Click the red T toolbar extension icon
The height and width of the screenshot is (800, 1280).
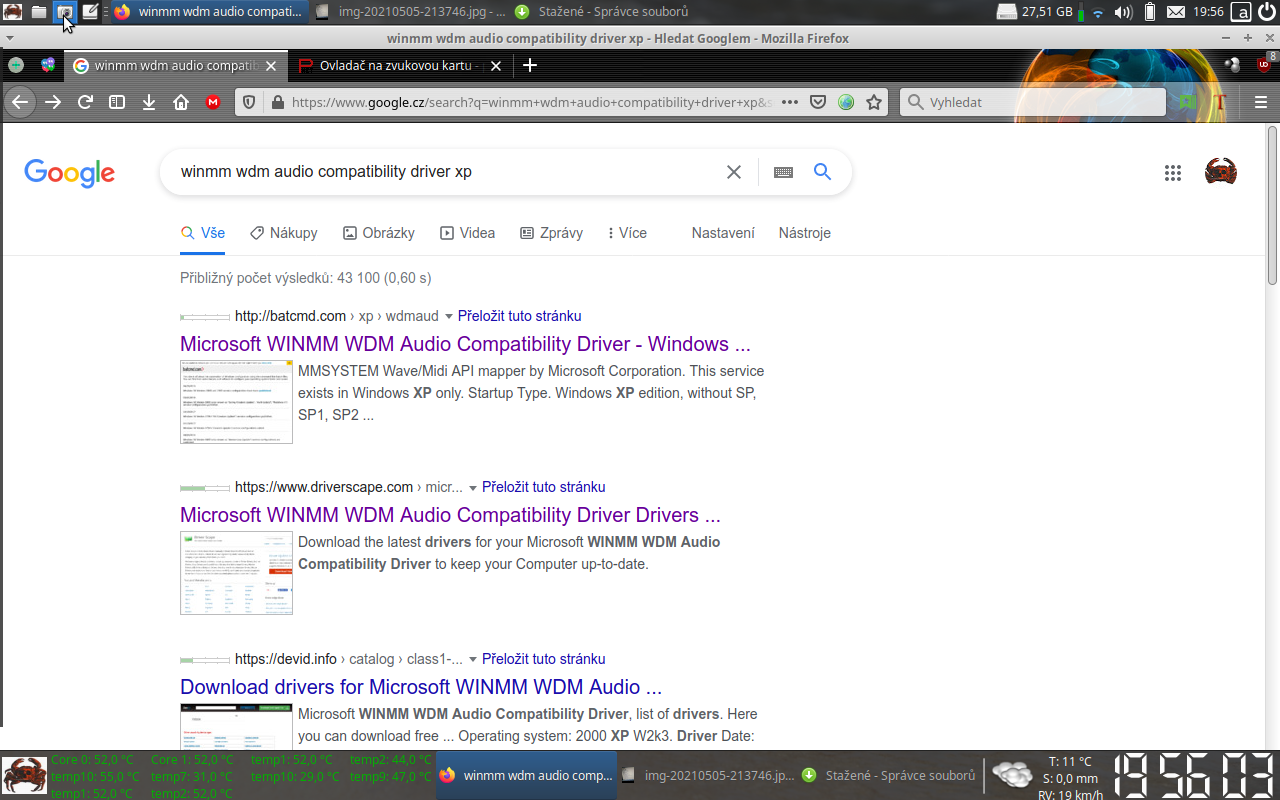click(1219, 102)
